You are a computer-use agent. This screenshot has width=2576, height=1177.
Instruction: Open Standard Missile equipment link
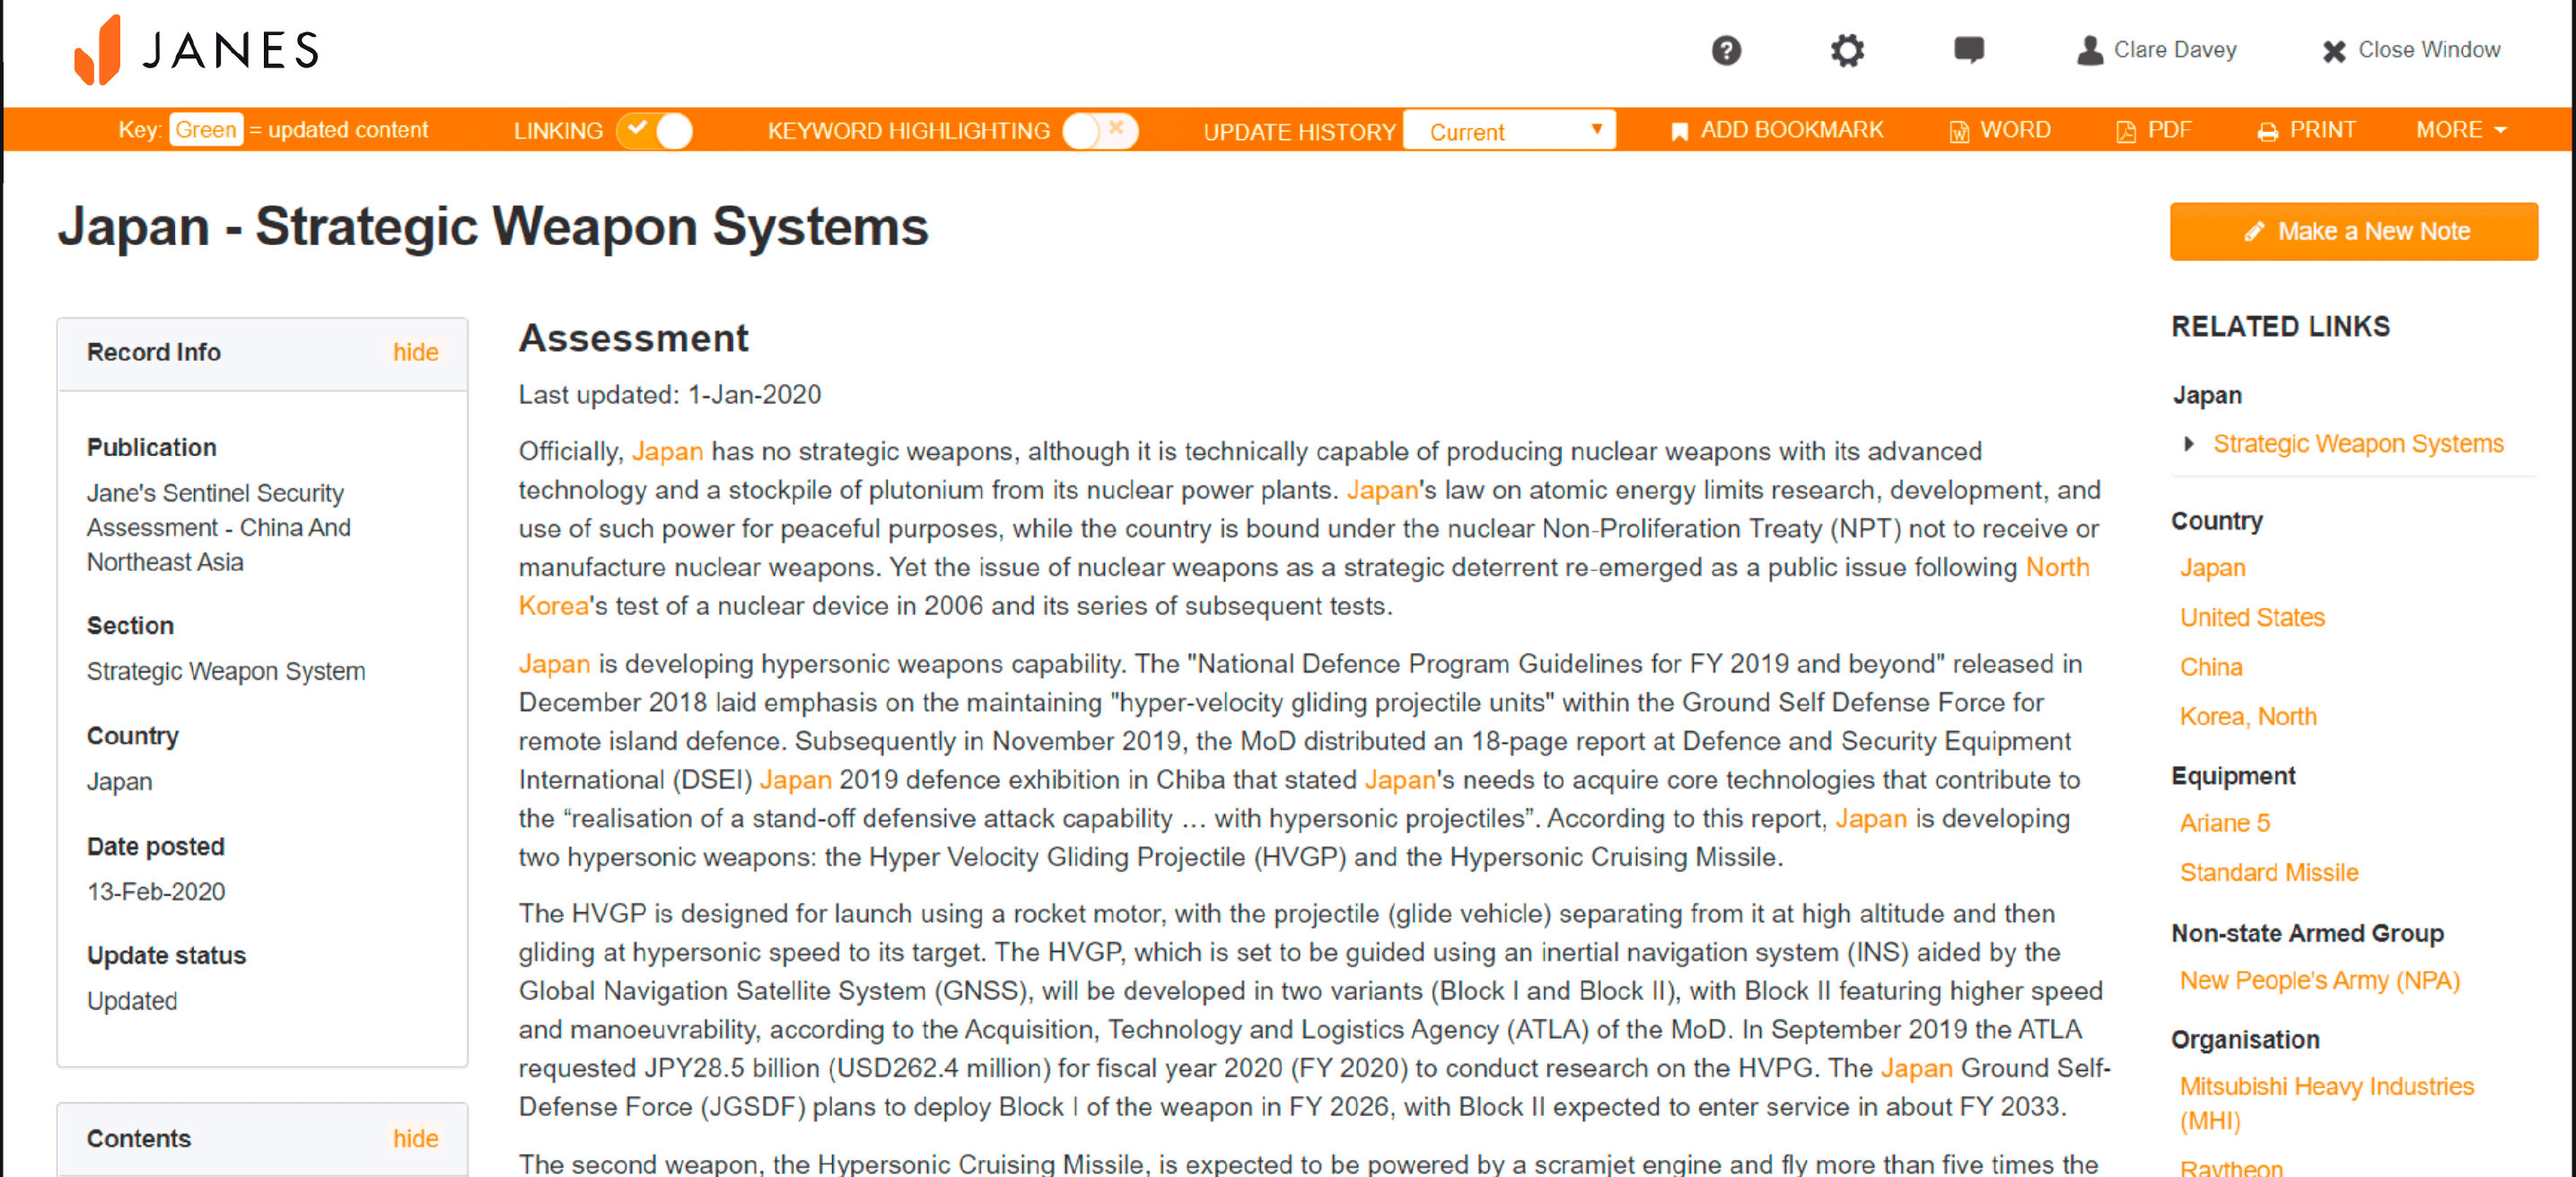(x=2268, y=872)
